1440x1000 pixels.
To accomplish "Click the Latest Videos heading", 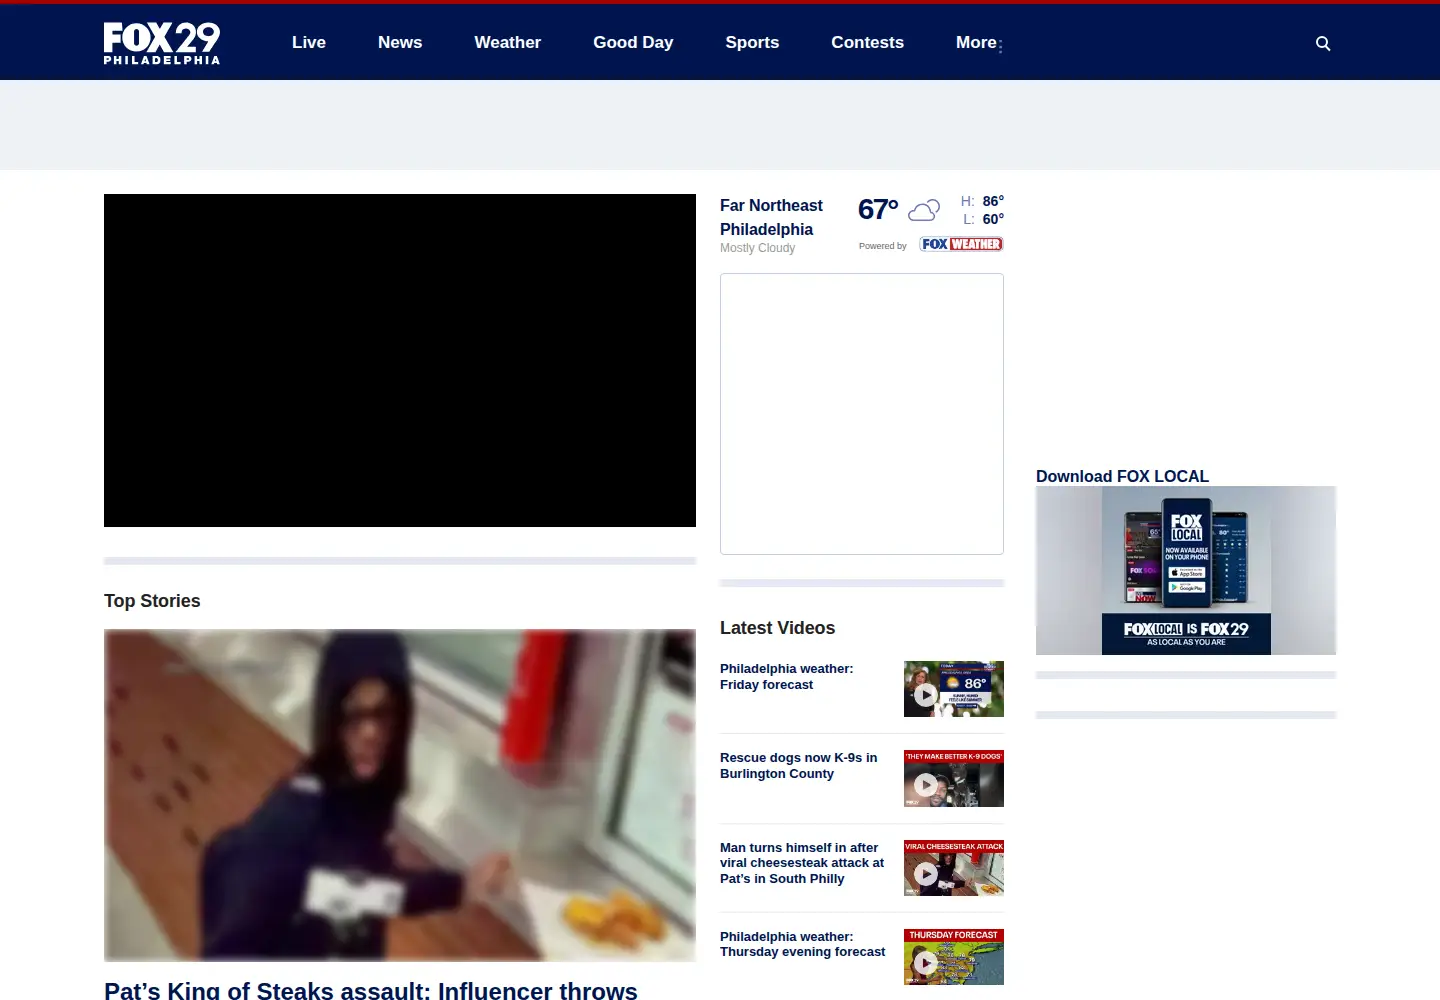I will click(x=777, y=628).
